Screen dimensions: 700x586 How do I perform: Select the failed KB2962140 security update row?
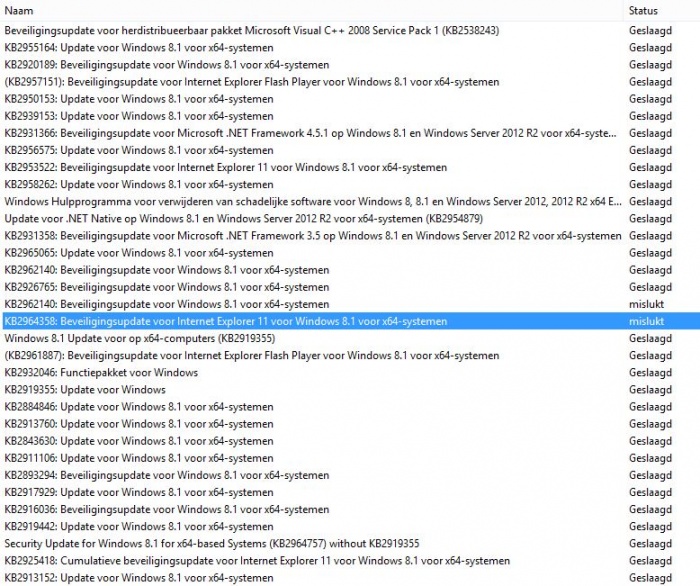click(350, 304)
